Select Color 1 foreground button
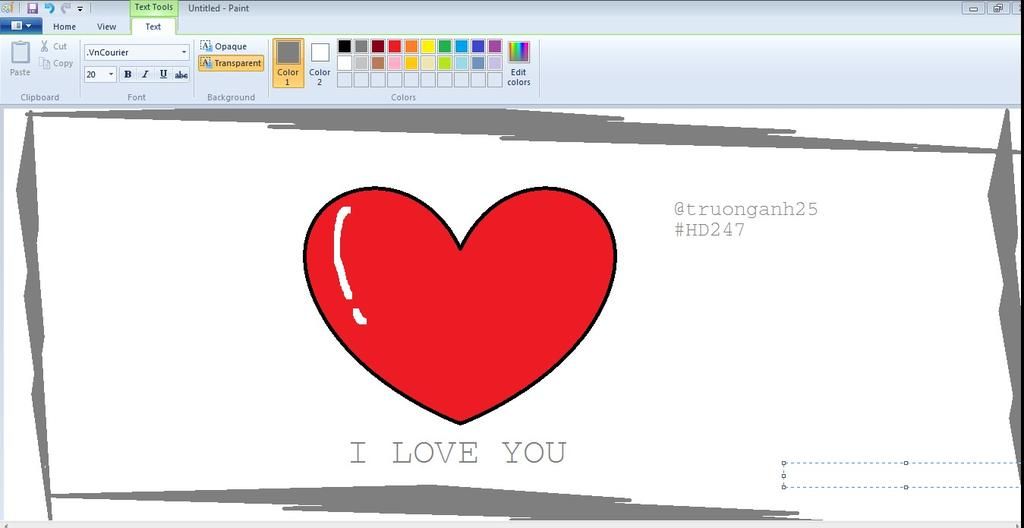The width and height of the screenshot is (1024, 528). pos(288,63)
